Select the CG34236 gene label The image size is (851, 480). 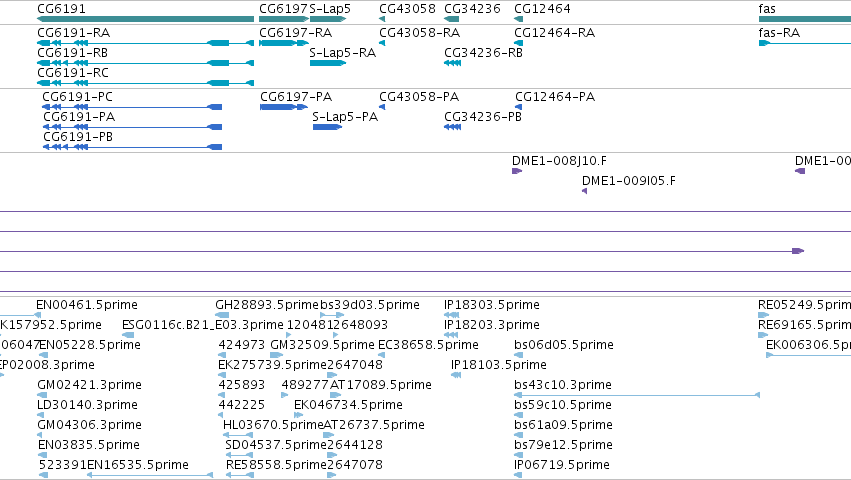472,9
